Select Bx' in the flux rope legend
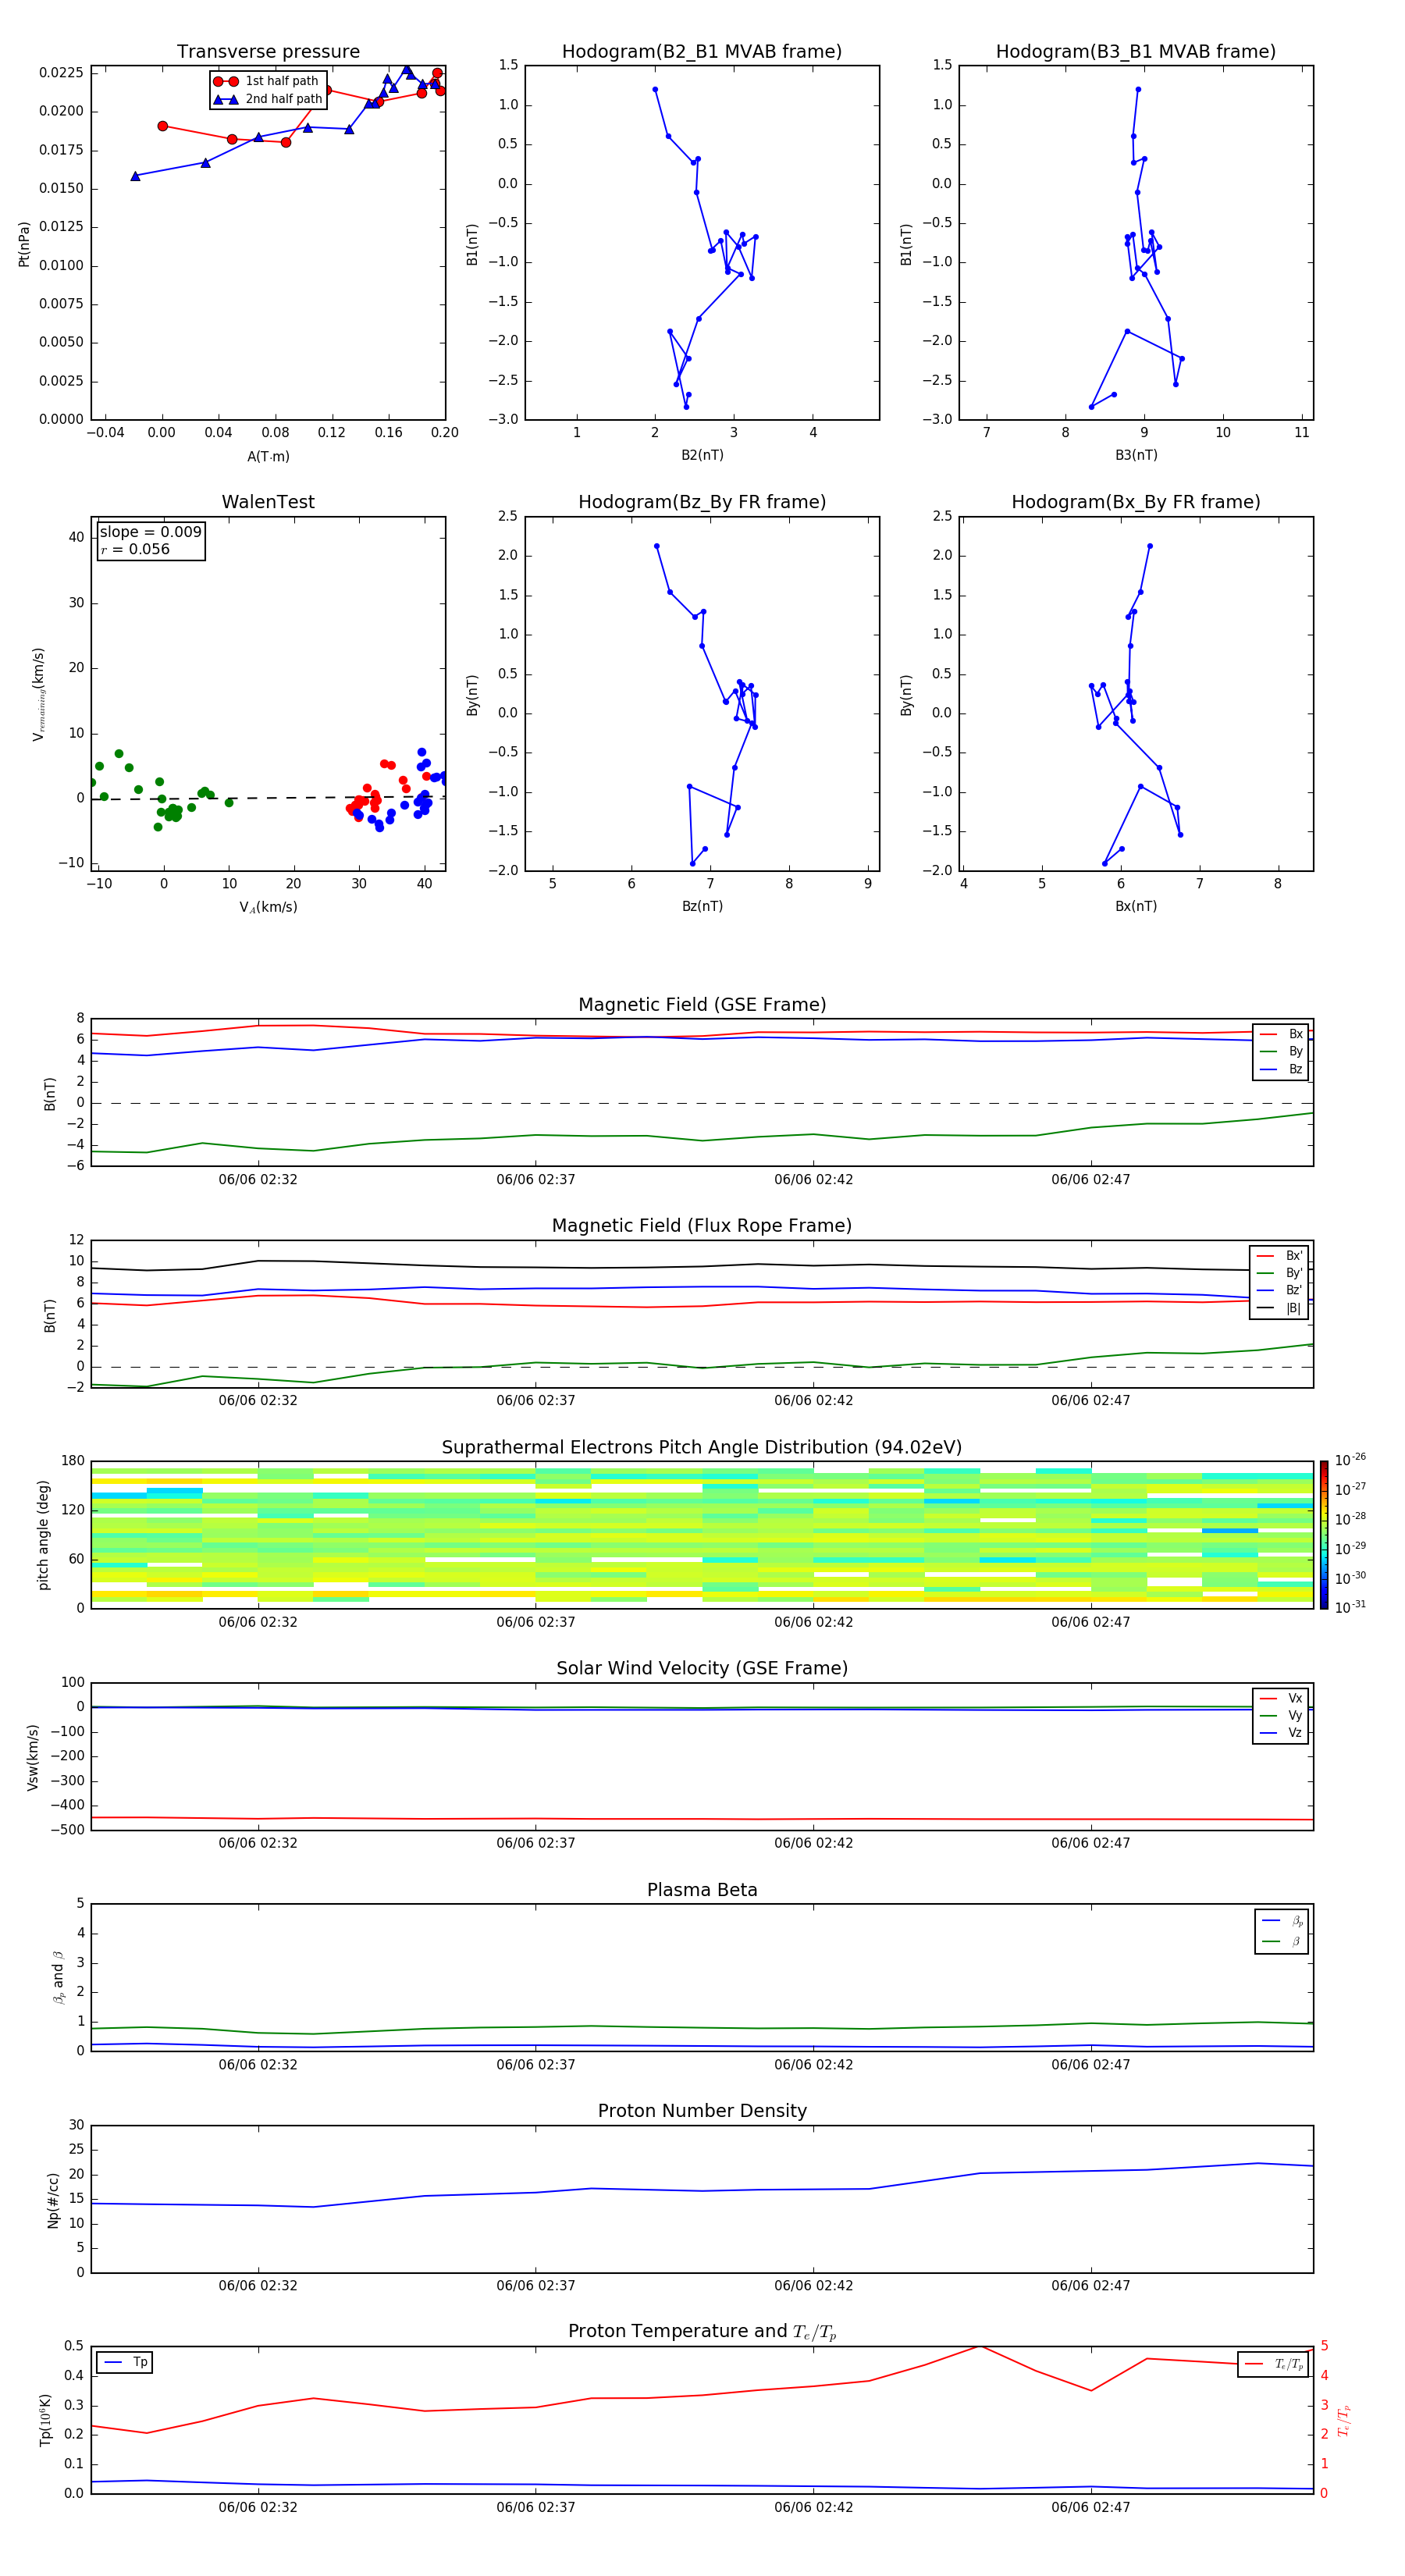Viewport: 1405px width, 2576px height. [x=1279, y=1256]
